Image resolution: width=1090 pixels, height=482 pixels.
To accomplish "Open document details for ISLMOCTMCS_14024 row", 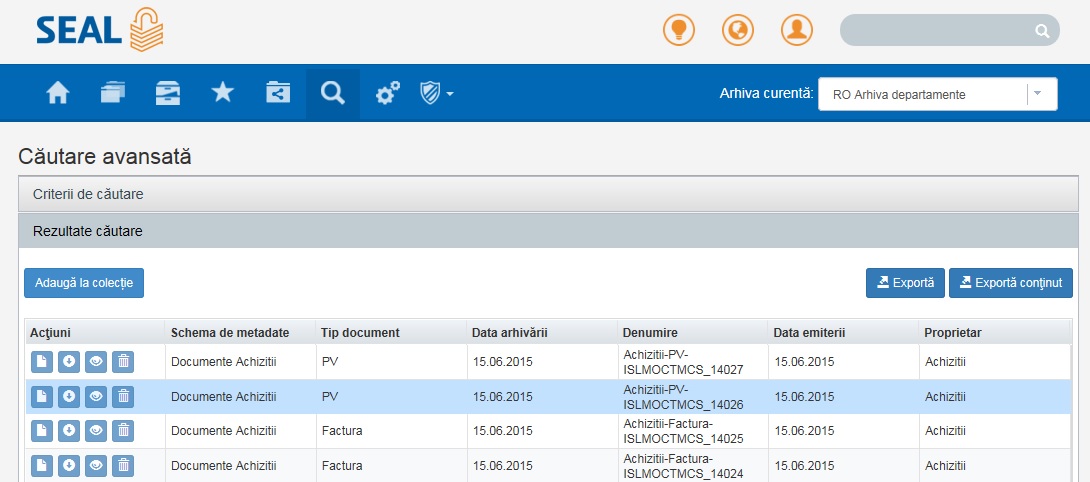I will tap(42, 466).
